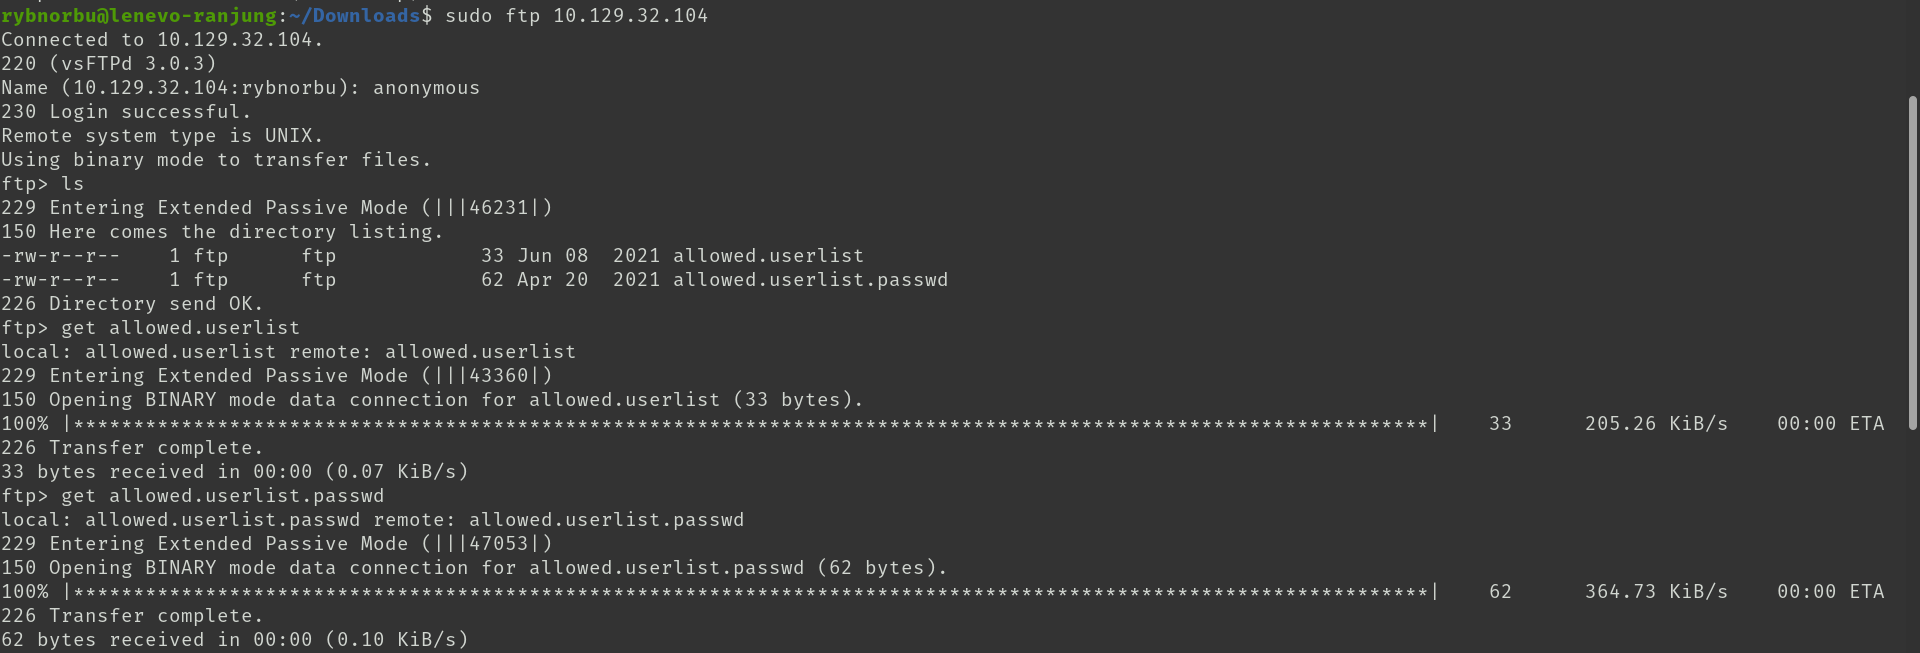
Task: Click the passive mode port 47053 text
Action: (x=498, y=544)
